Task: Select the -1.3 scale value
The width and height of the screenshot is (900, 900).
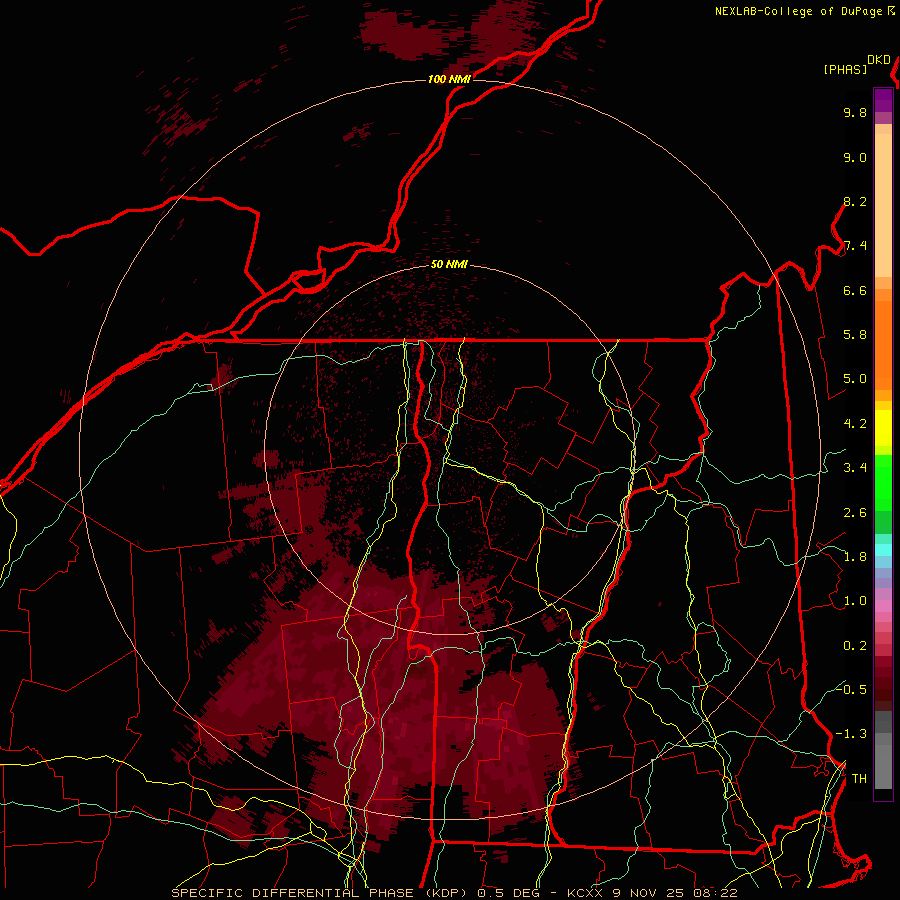Action: click(851, 734)
